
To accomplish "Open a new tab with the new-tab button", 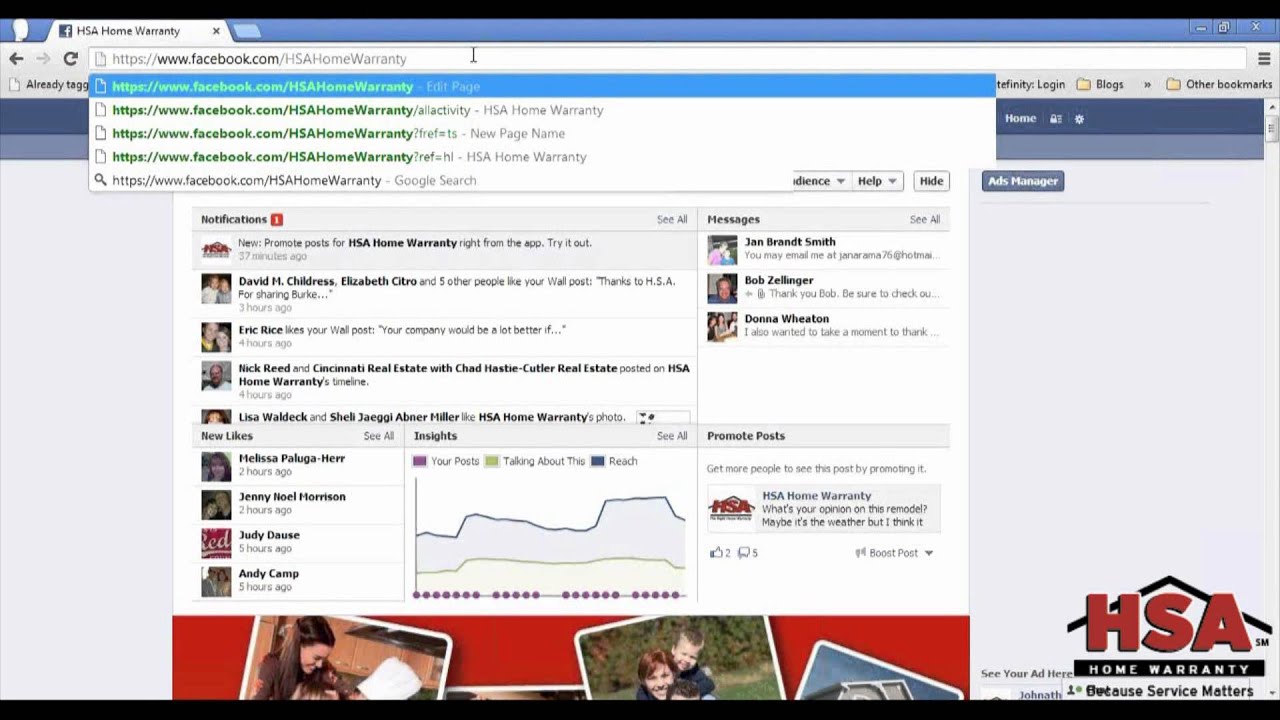I will (x=247, y=31).
